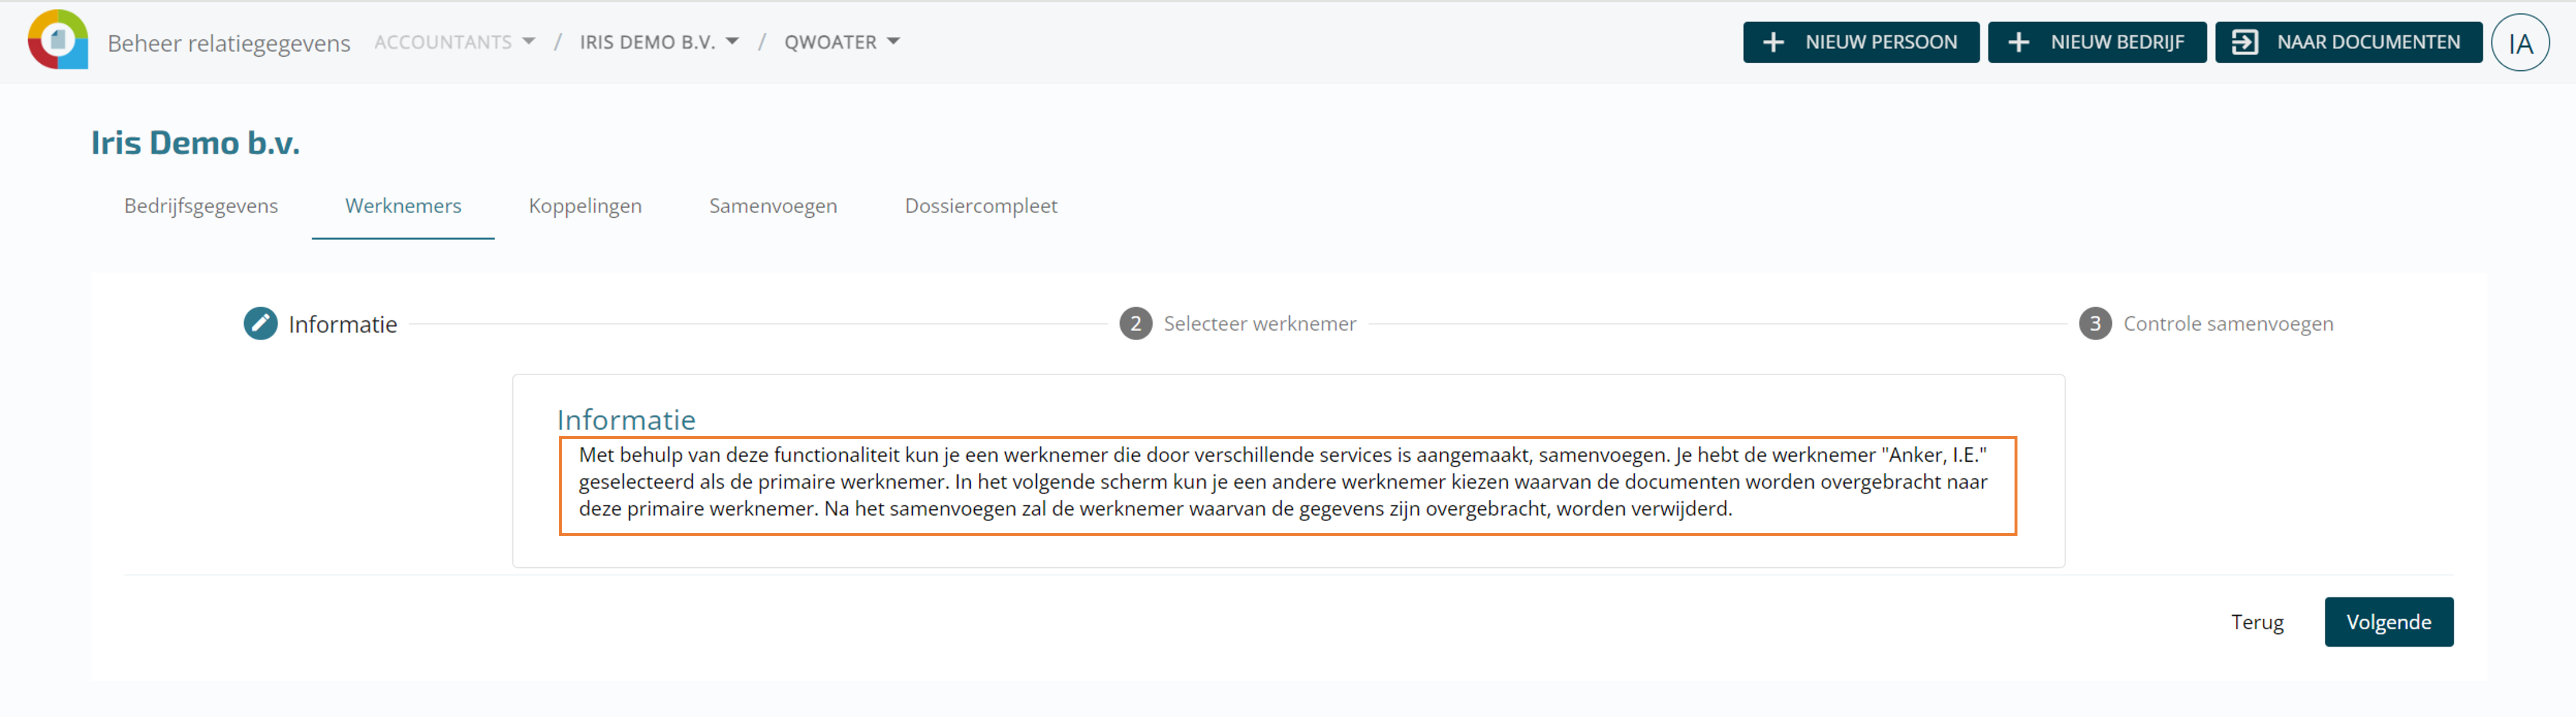Click the exit-arrow icon on Naar documenten
Viewport: 2576px width, 717px height.
[x=2244, y=42]
